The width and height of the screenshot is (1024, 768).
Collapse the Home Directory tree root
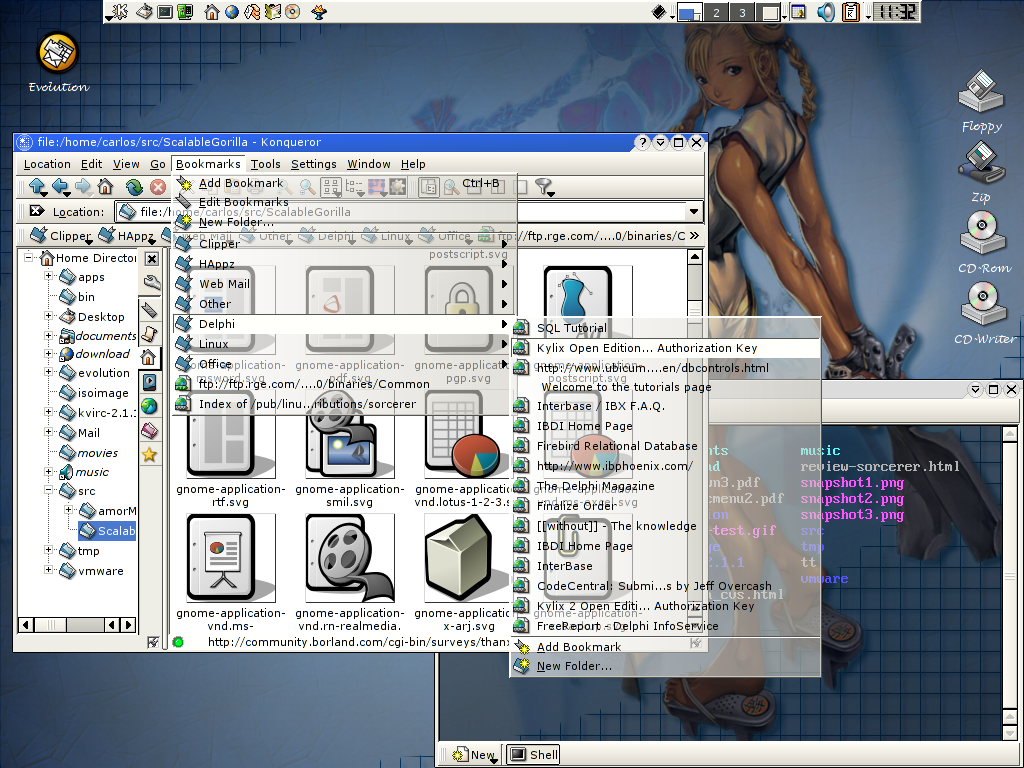point(29,257)
